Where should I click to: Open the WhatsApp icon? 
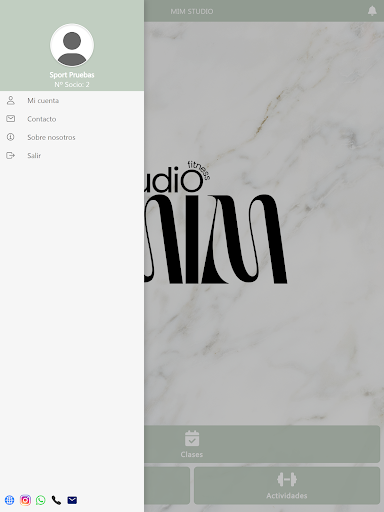[41, 500]
